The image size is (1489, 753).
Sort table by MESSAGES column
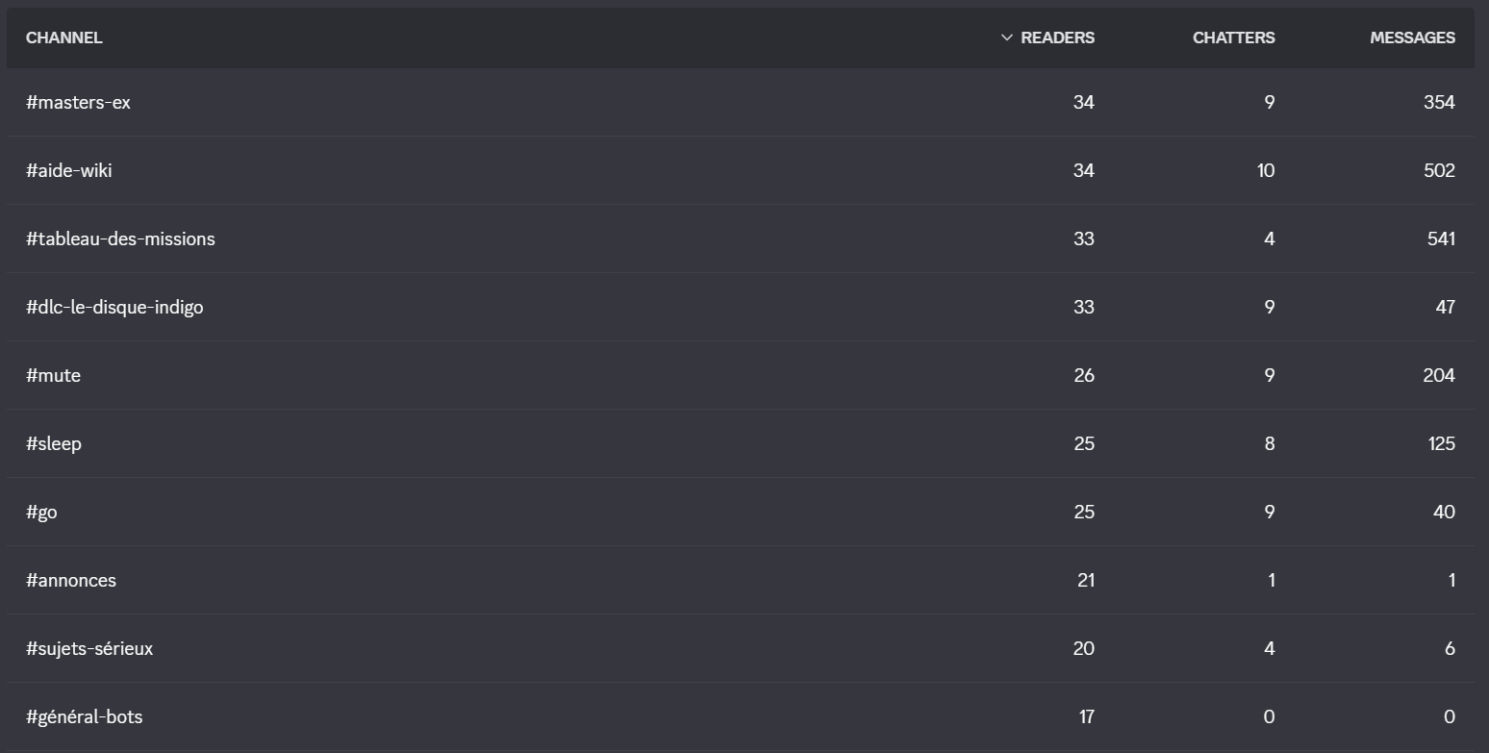tap(1412, 38)
